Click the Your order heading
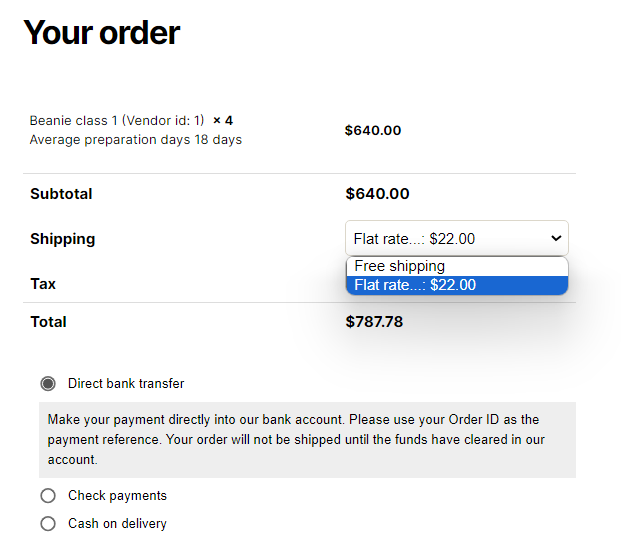 [x=102, y=32]
